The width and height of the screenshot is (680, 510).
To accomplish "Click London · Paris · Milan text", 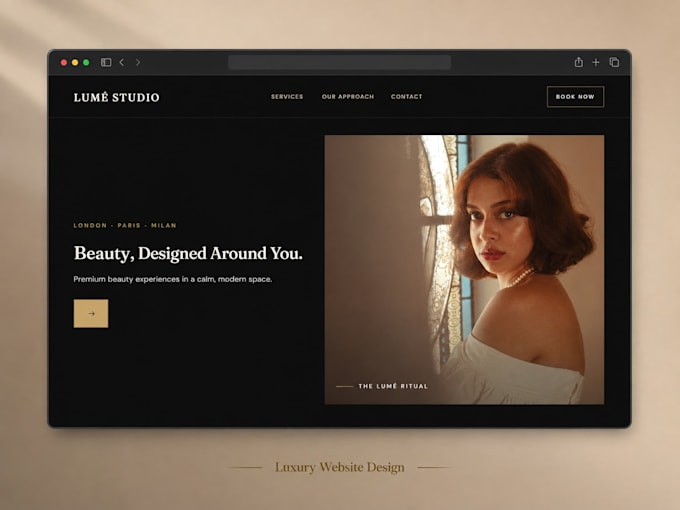I will coord(125,226).
